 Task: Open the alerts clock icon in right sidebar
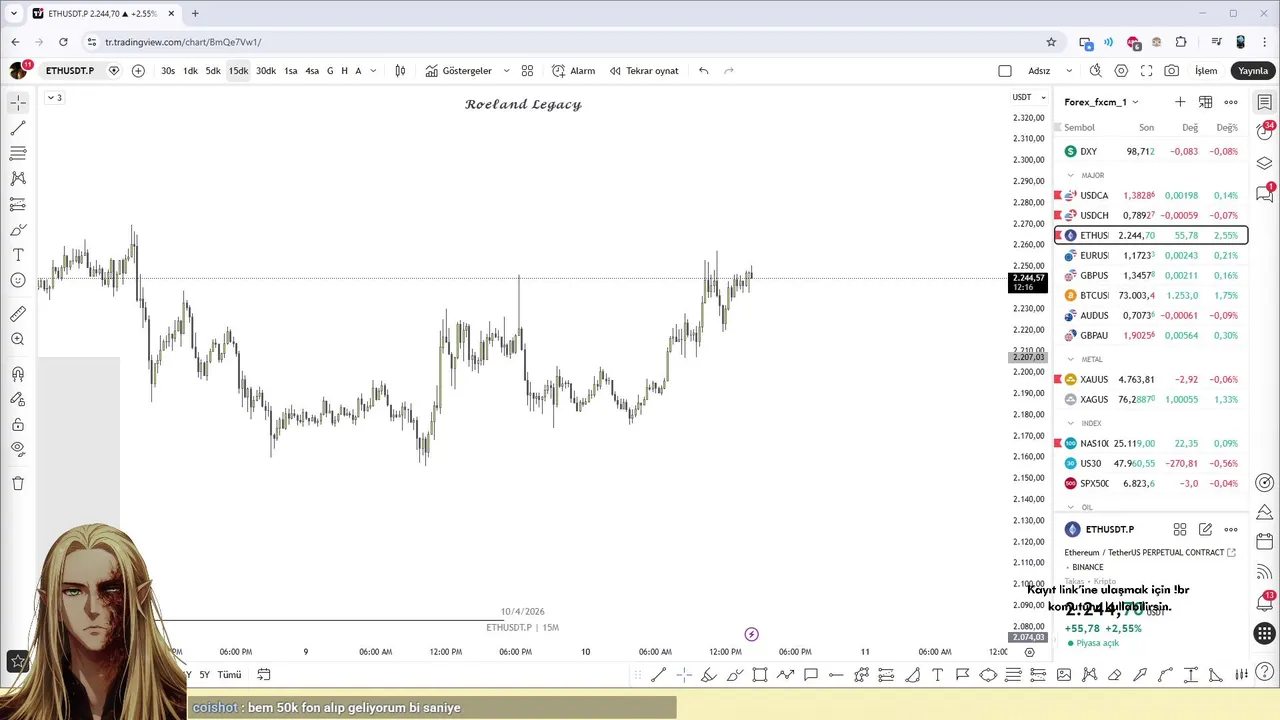pyautogui.click(x=1265, y=133)
